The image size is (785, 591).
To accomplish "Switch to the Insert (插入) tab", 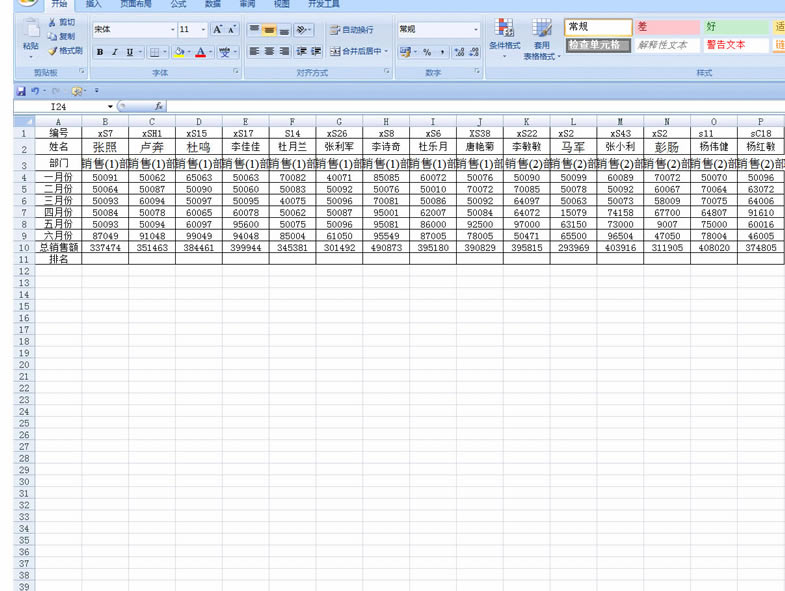I will pyautogui.click(x=93, y=4).
